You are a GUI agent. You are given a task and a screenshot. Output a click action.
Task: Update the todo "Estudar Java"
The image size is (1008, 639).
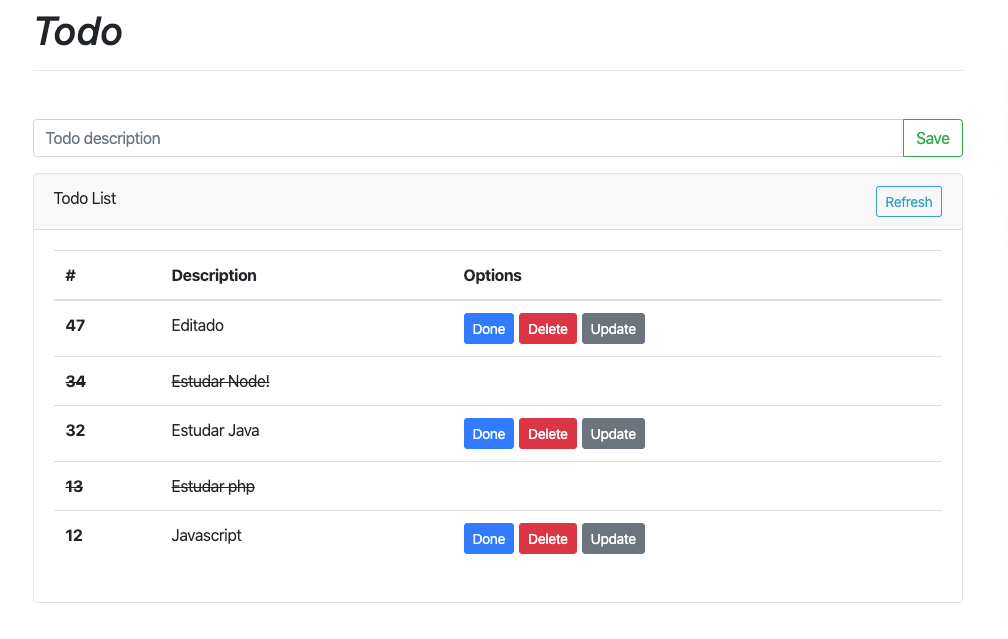[x=613, y=433]
